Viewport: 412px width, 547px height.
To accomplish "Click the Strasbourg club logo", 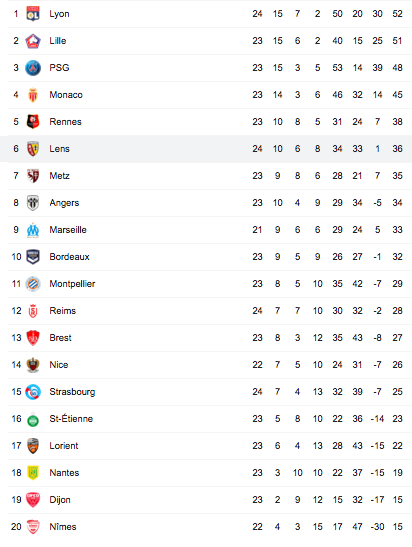I will pyautogui.click(x=33, y=392).
